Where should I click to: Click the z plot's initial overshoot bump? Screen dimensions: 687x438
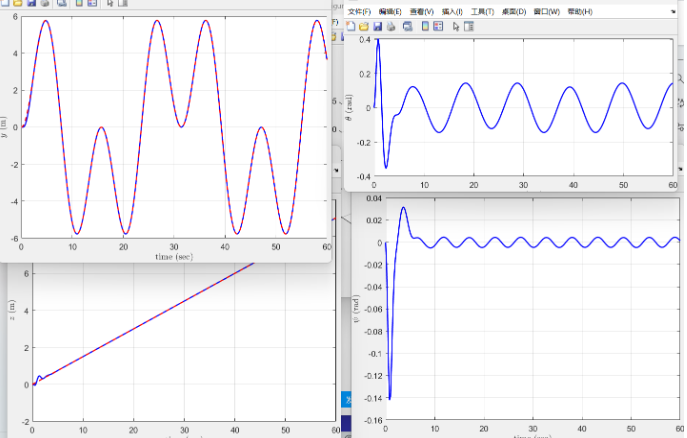coord(39,377)
